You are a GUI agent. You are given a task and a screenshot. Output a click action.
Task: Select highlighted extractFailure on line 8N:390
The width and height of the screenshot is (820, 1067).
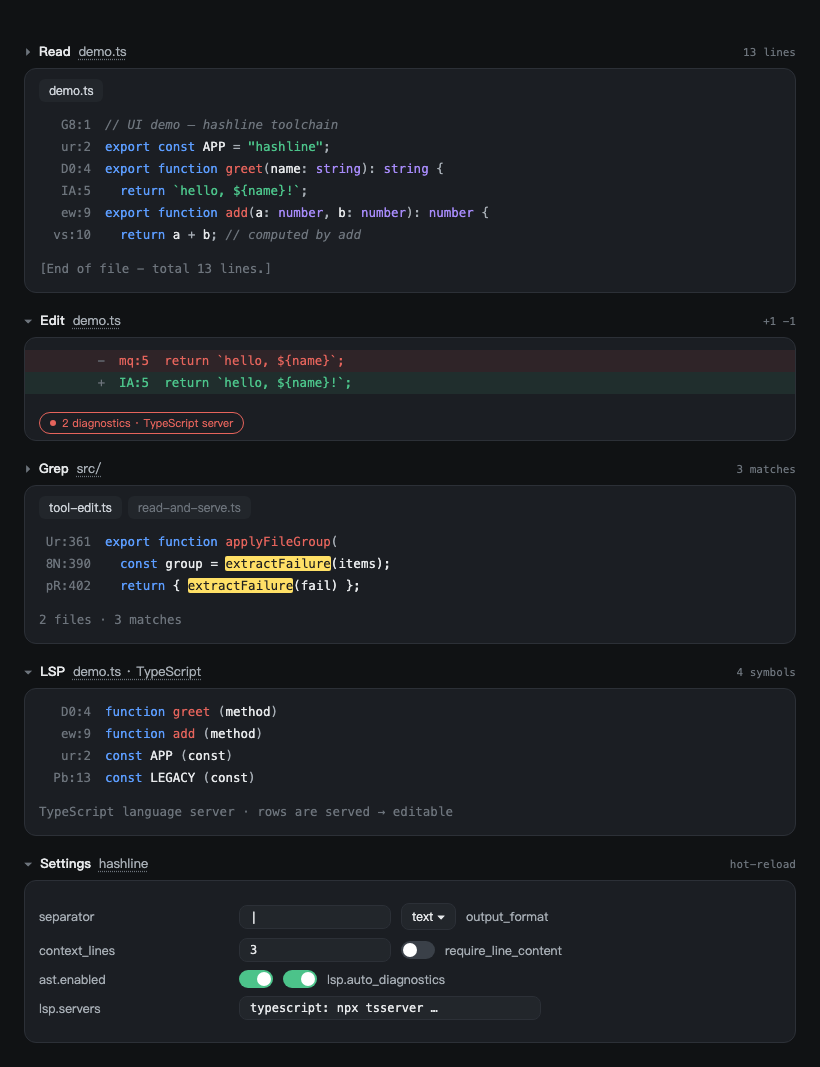[278, 563]
